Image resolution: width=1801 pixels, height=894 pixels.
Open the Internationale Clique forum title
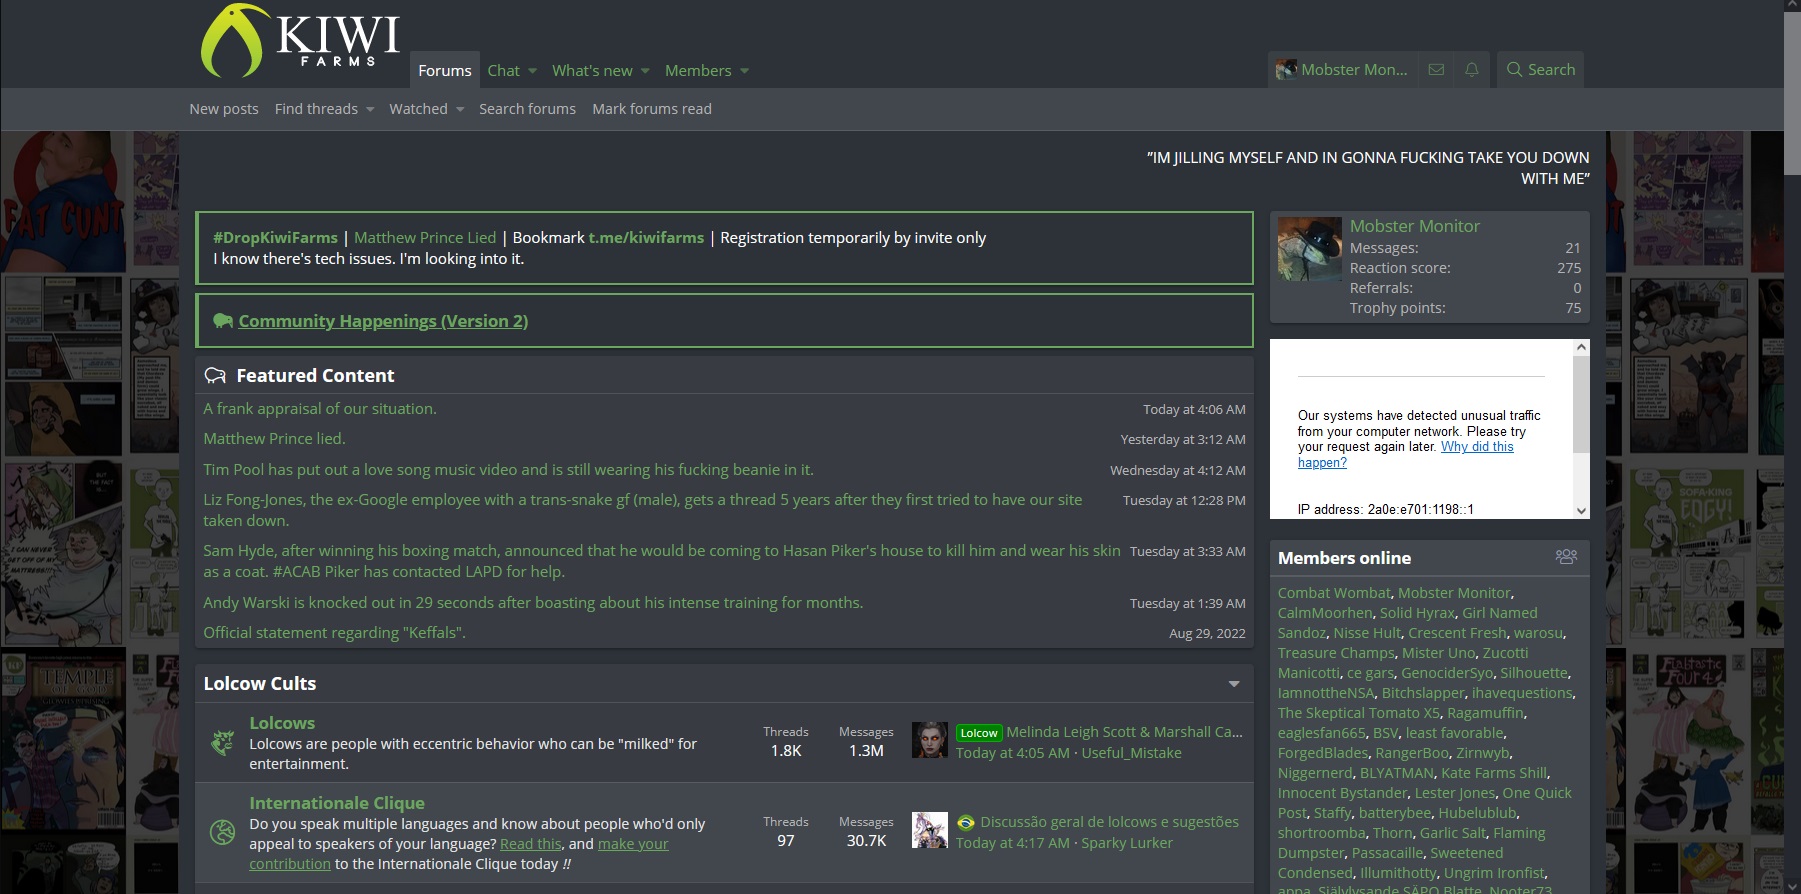click(337, 803)
